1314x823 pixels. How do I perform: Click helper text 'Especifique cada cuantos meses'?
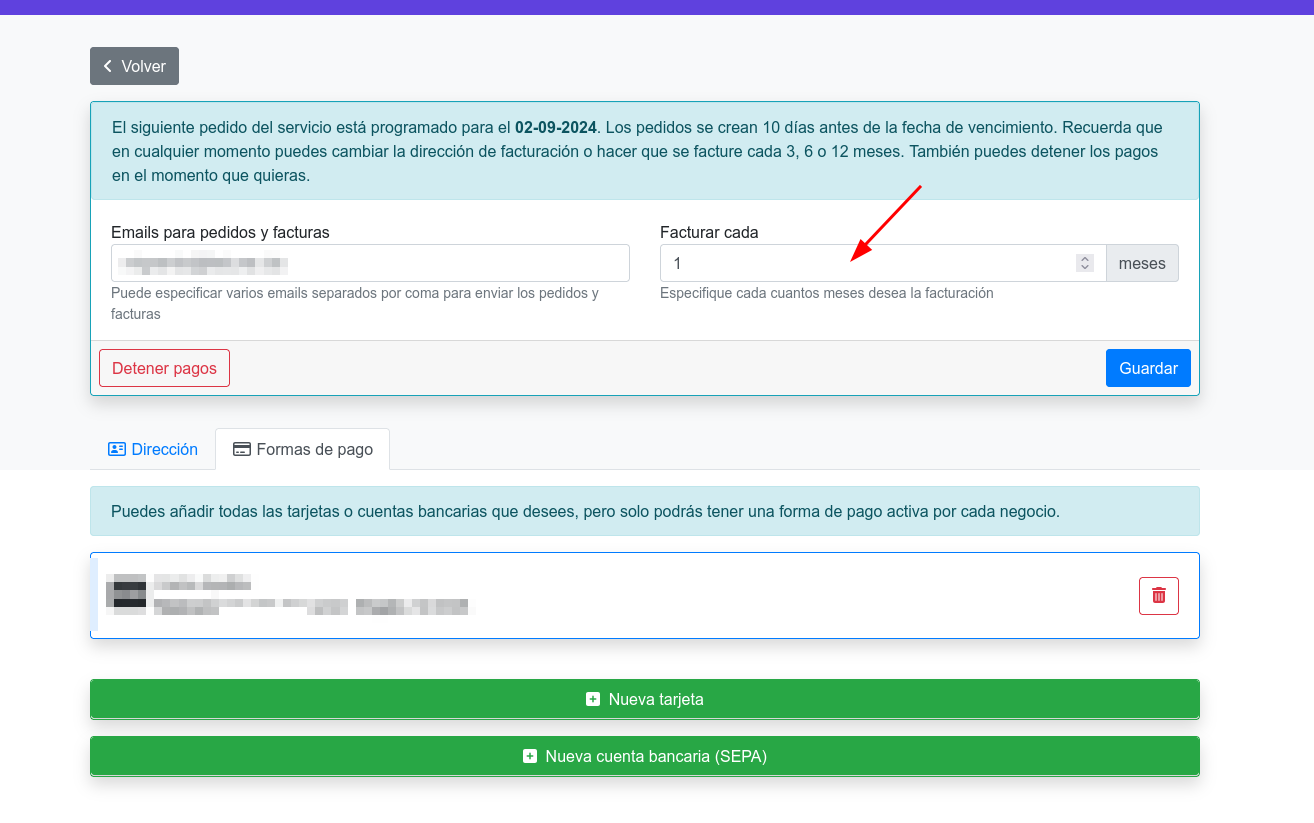(827, 293)
